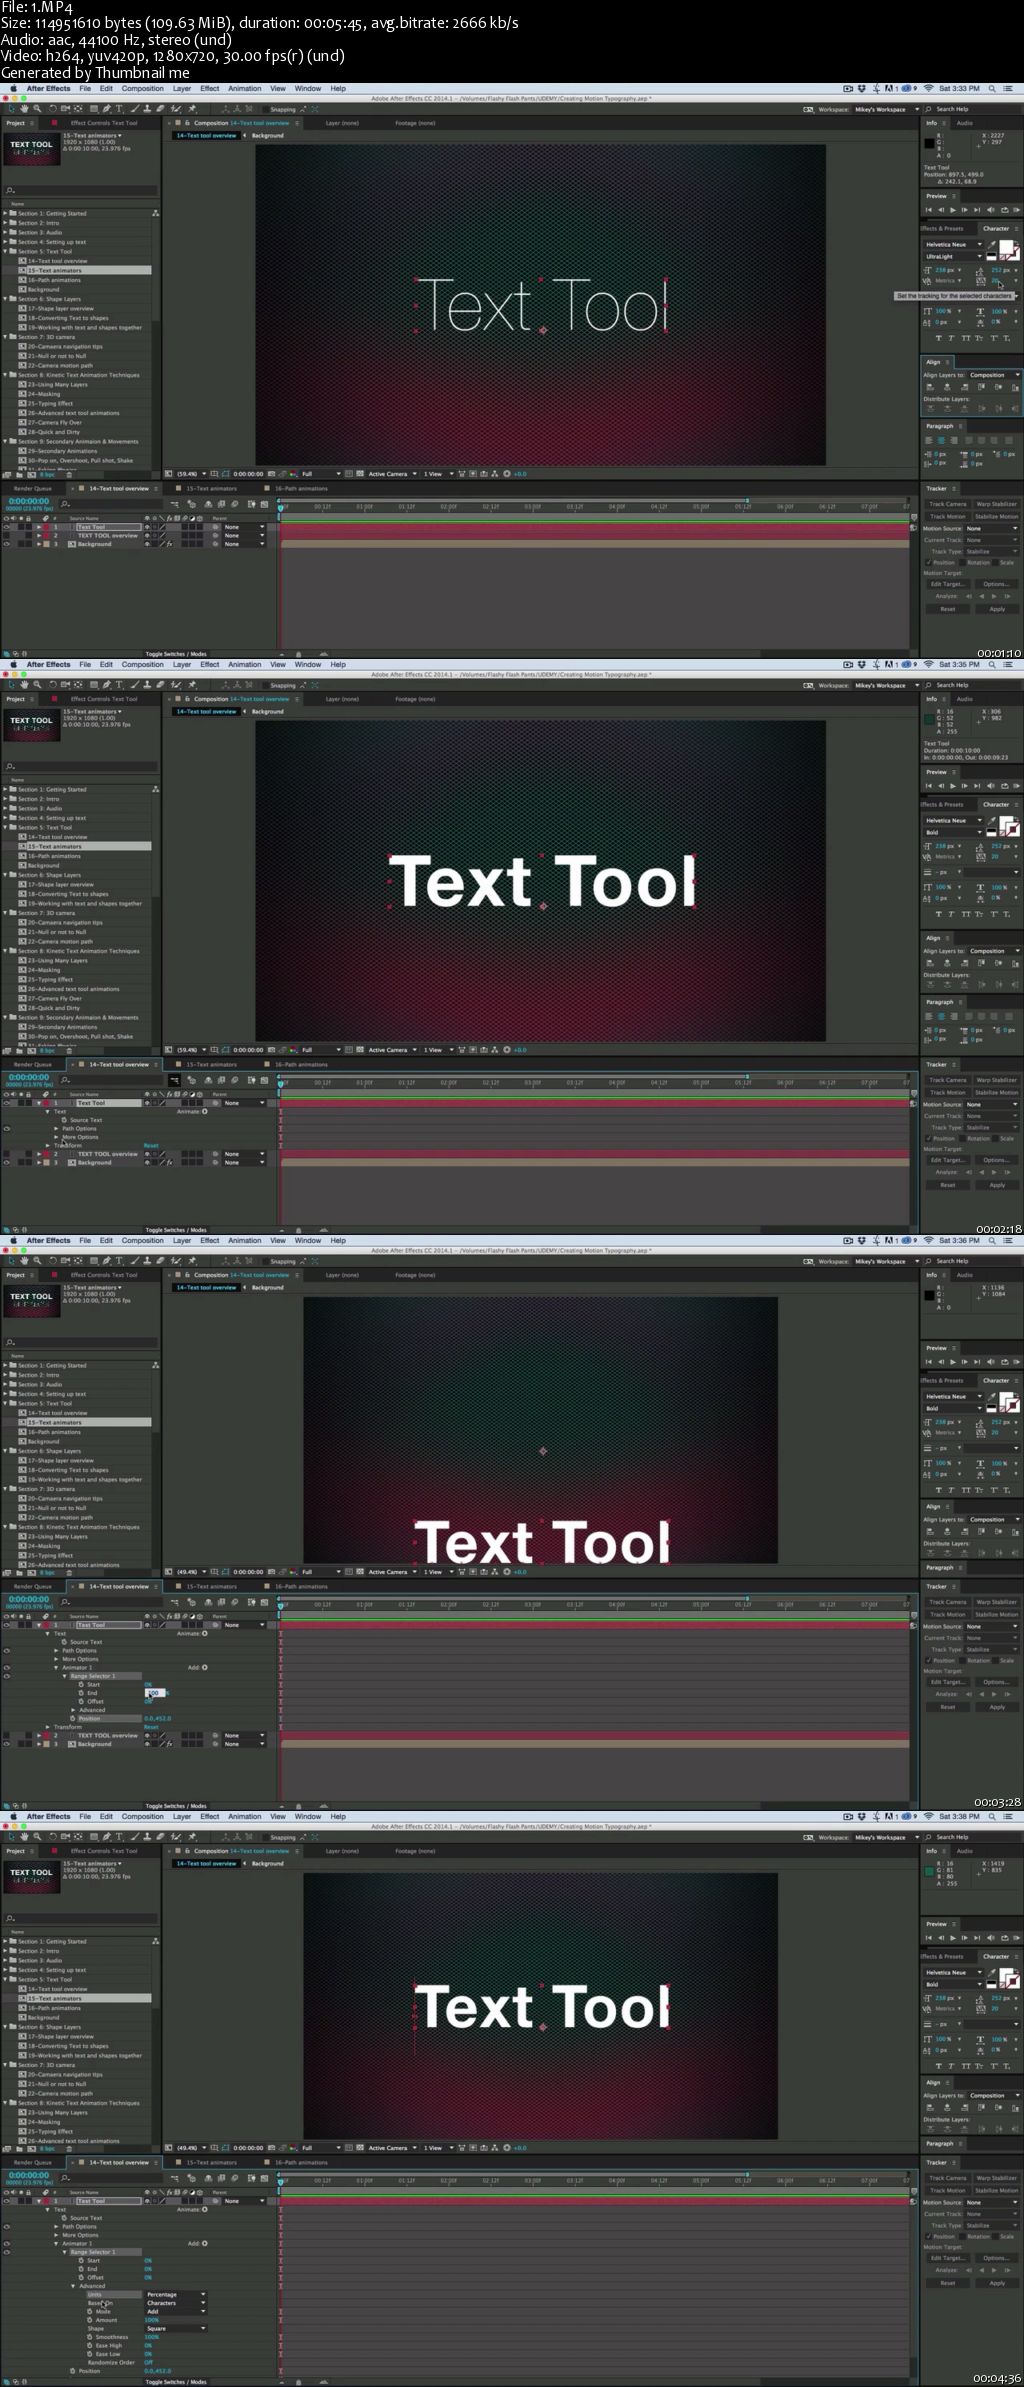The image size is (1024, 2387).
Task: Enable the Tracker Scale checkbox in the 00:01:10 frame
Action: click(995, 562)
